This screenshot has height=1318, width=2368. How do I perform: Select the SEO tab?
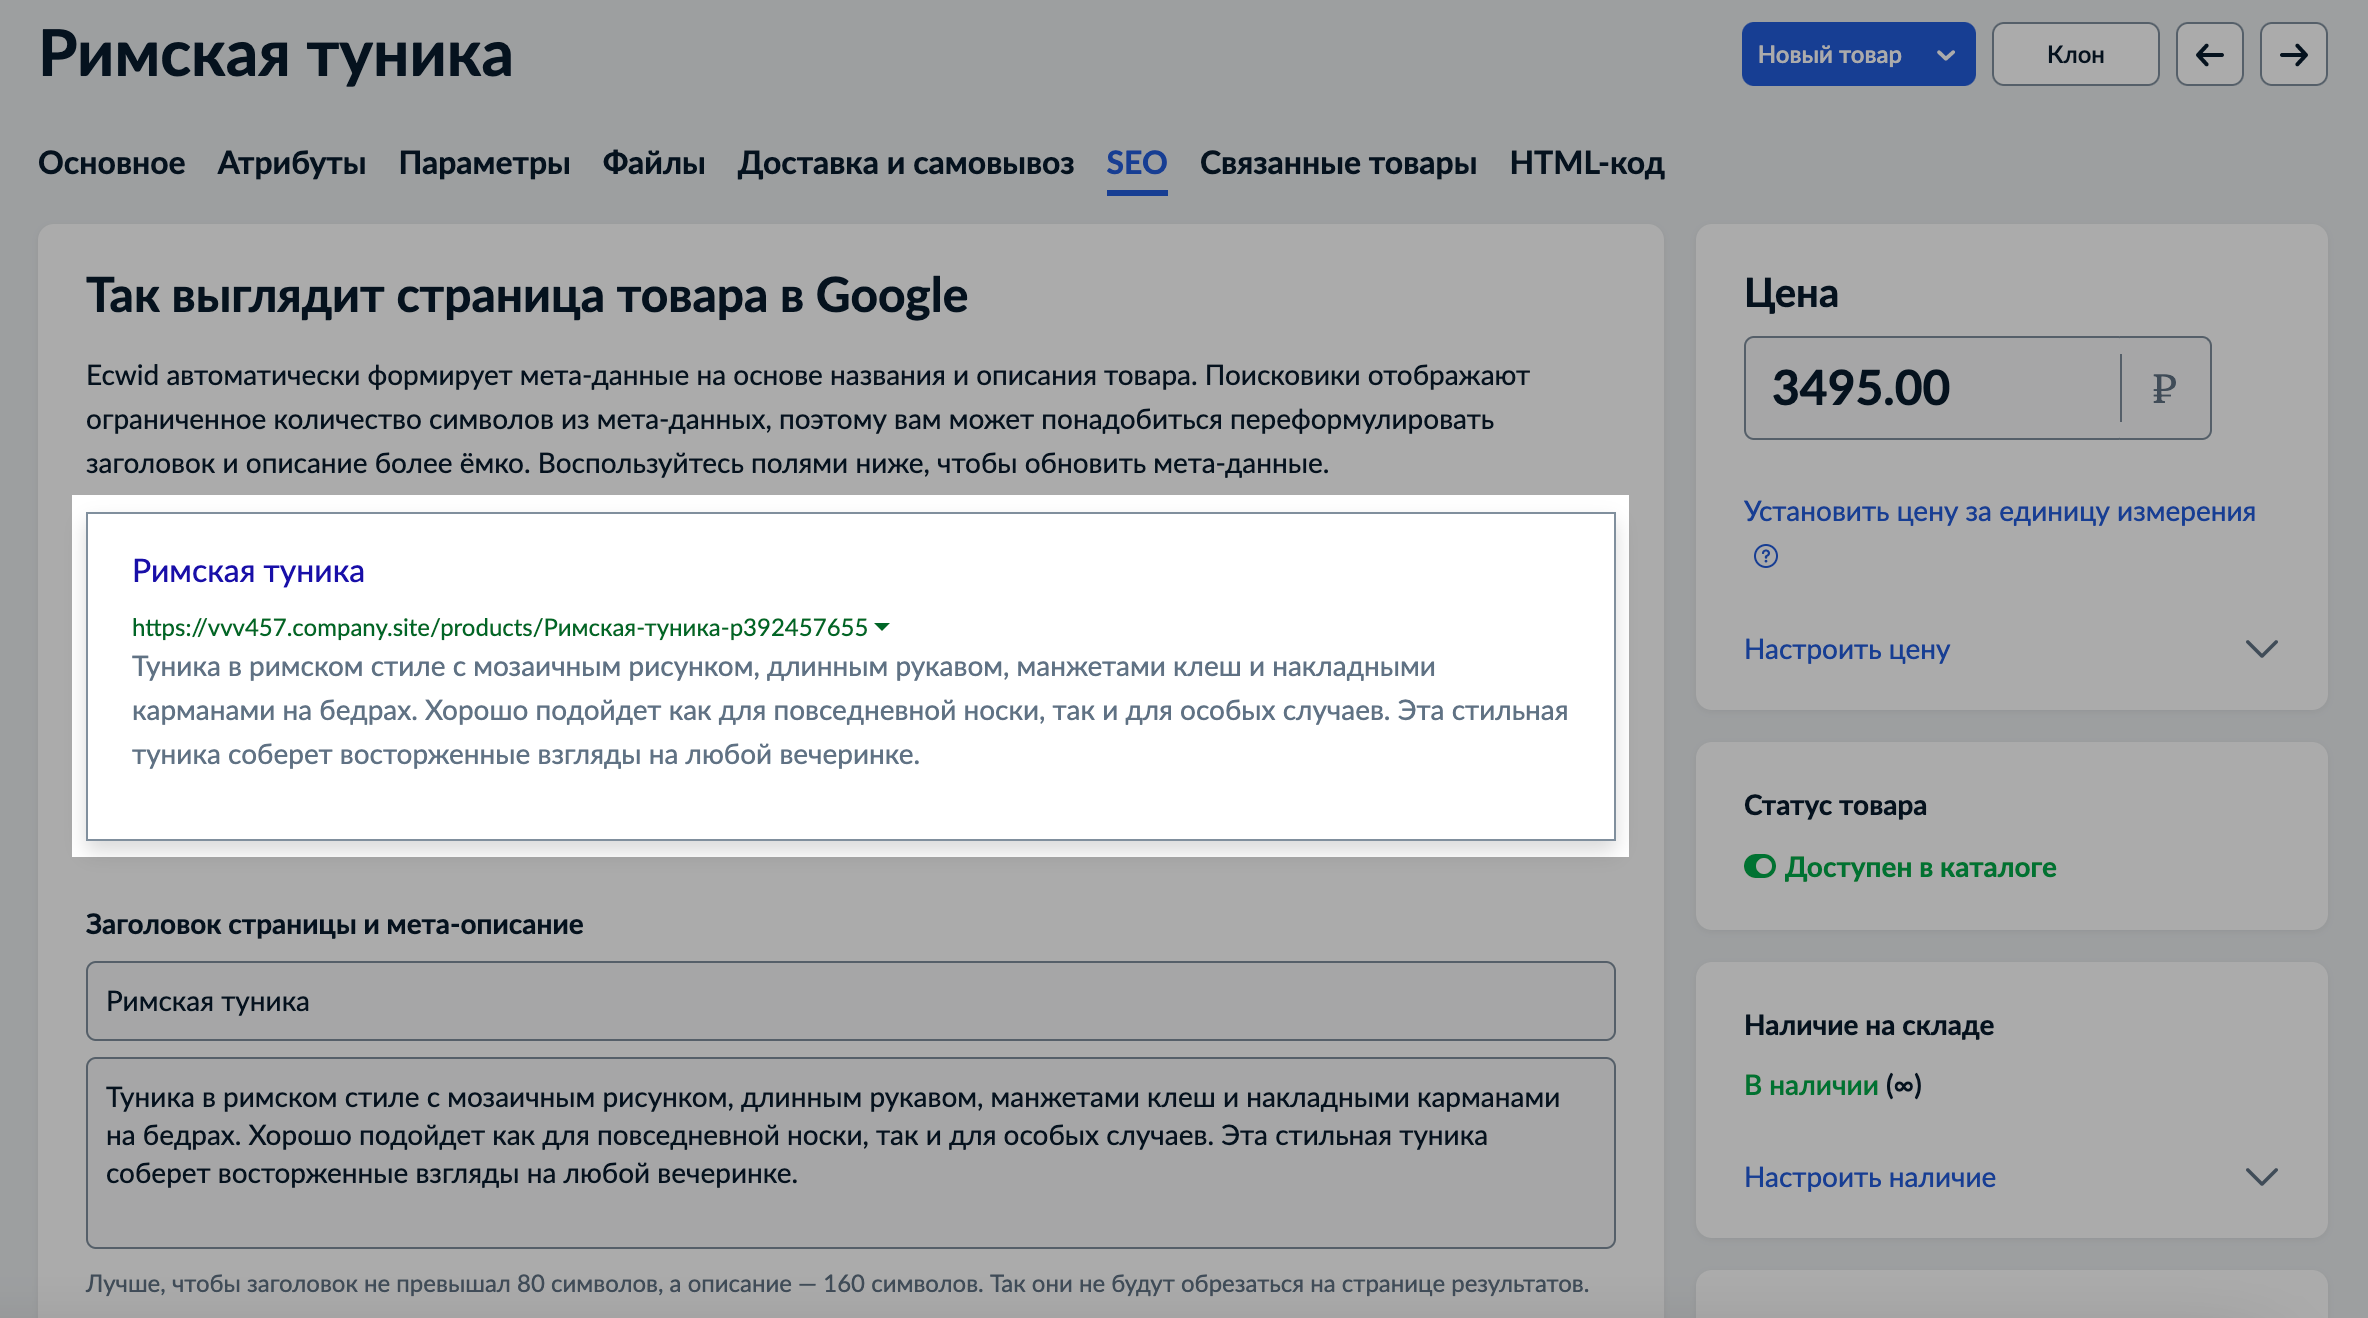(x=1137, y=163)
